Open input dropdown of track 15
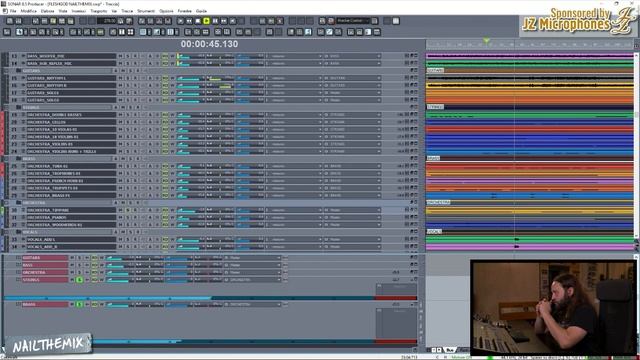Image resolution: width=640 pixels, height=360 pixels. 320,78
